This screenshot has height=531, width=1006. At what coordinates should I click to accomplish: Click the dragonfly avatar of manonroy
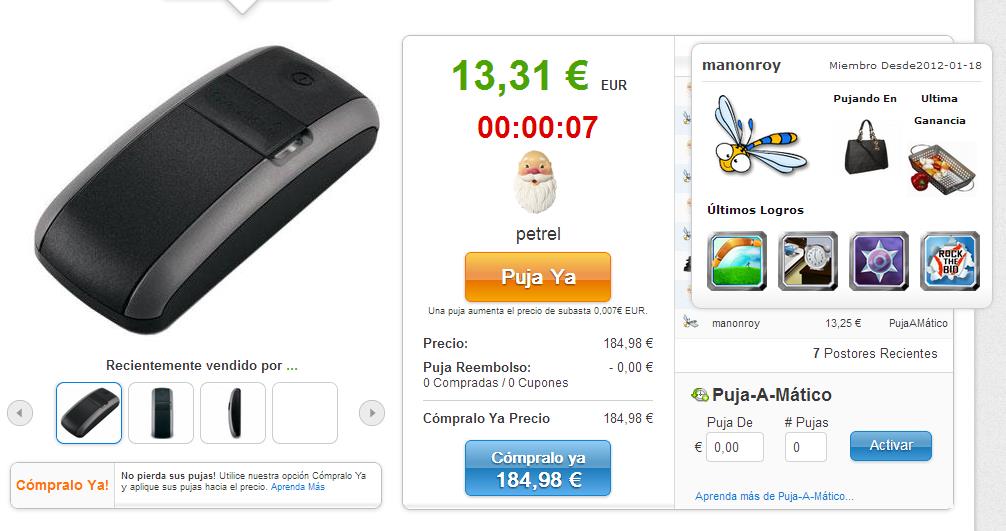tap(761, 135)
